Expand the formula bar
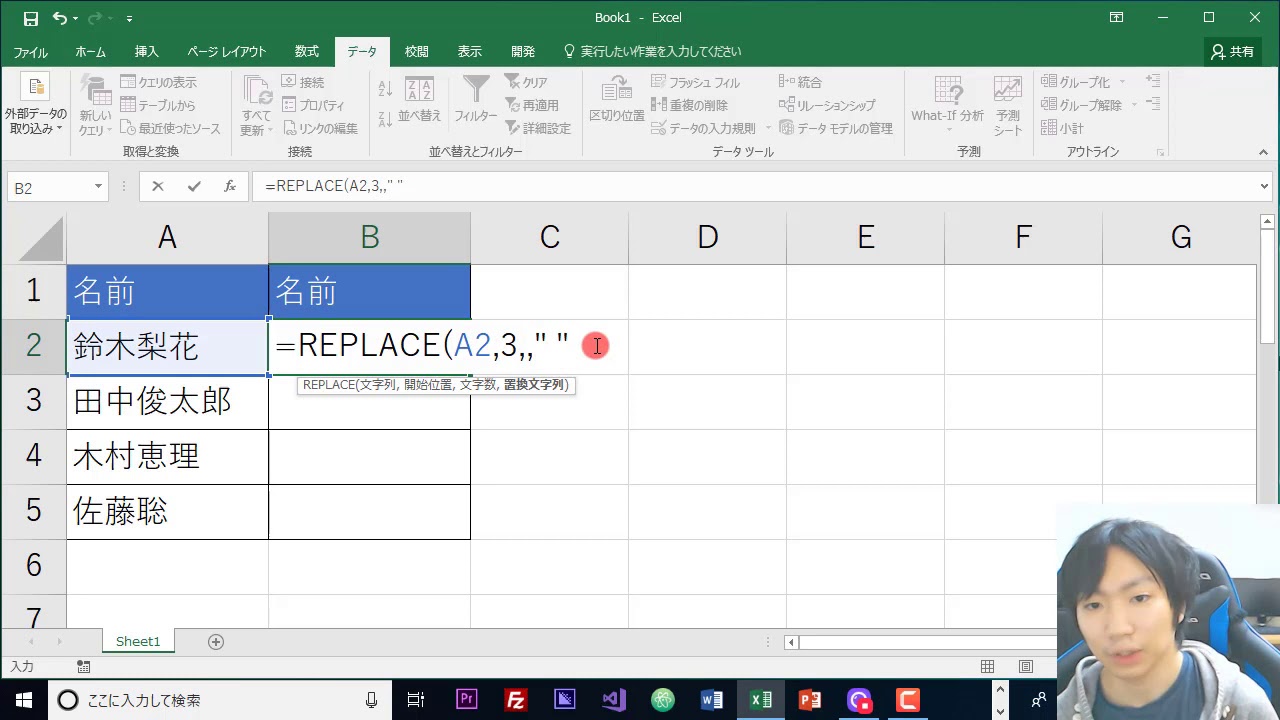The image size is (1280, 720). [1265, 187]
